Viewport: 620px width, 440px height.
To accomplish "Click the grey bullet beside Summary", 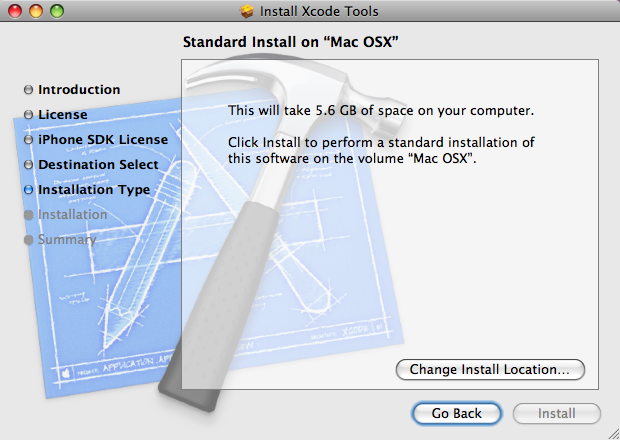I will click(28, 240).
